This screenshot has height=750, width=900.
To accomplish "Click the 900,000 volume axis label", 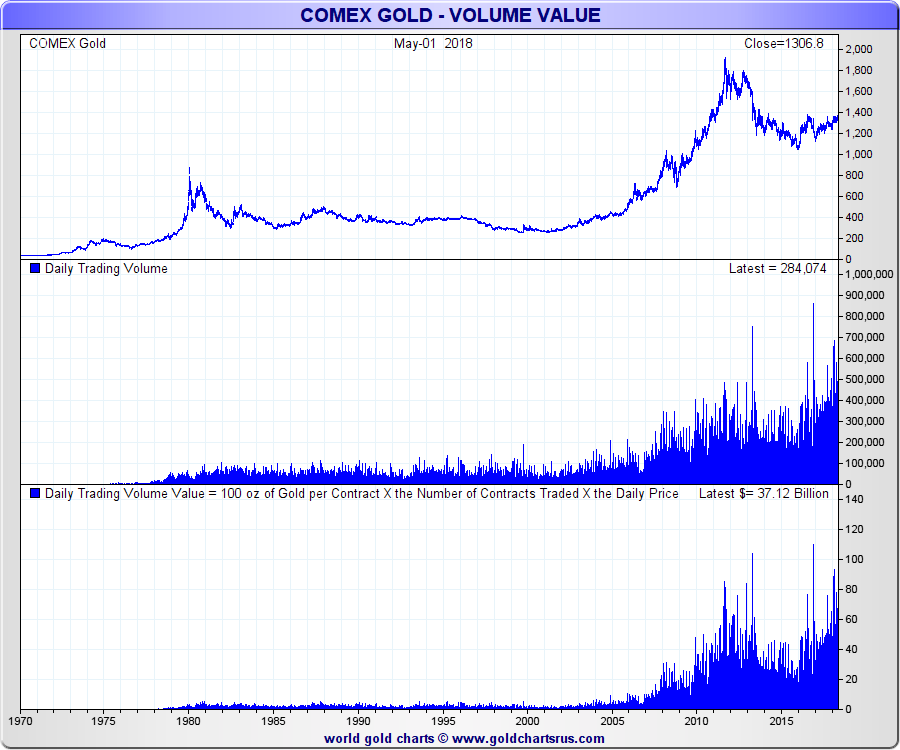I will [x=865, y=296].
